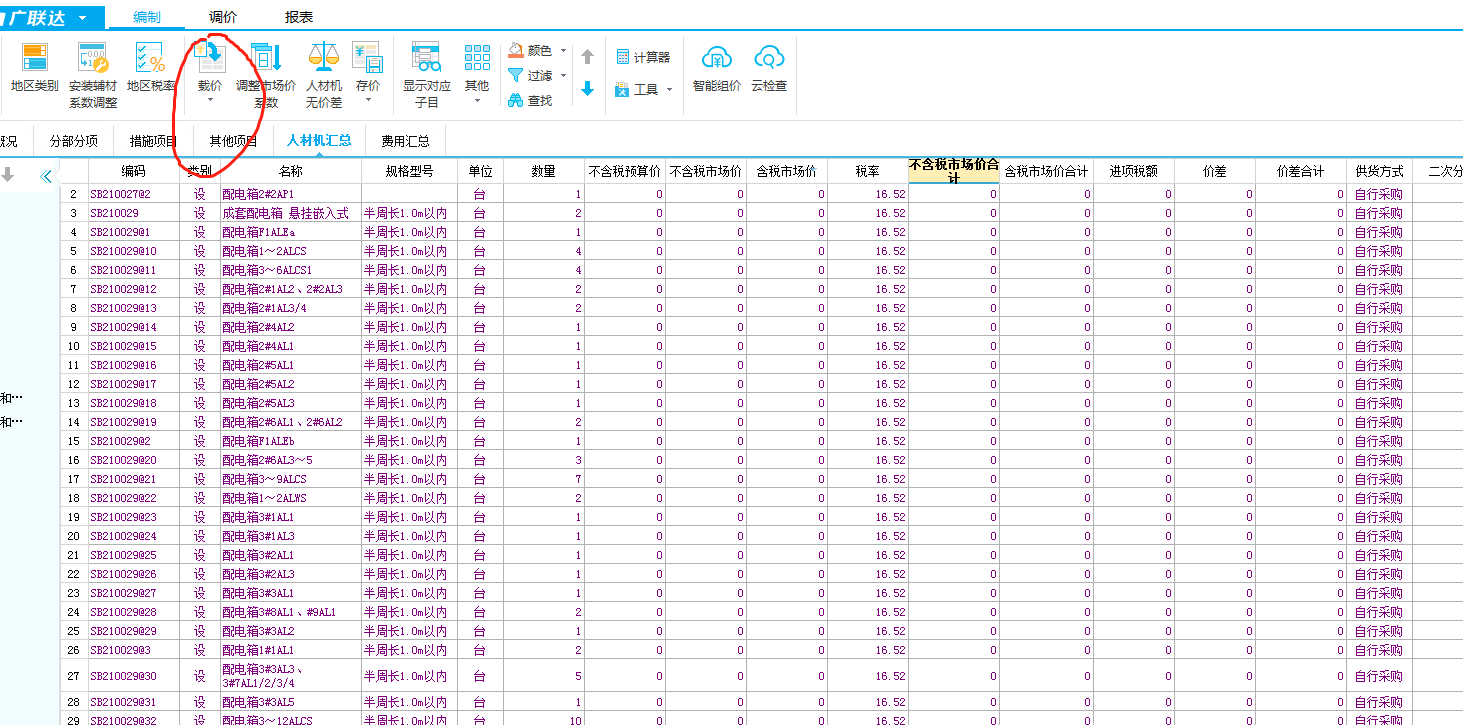Open the 费用汇总 tab

(x=405, y=141)
